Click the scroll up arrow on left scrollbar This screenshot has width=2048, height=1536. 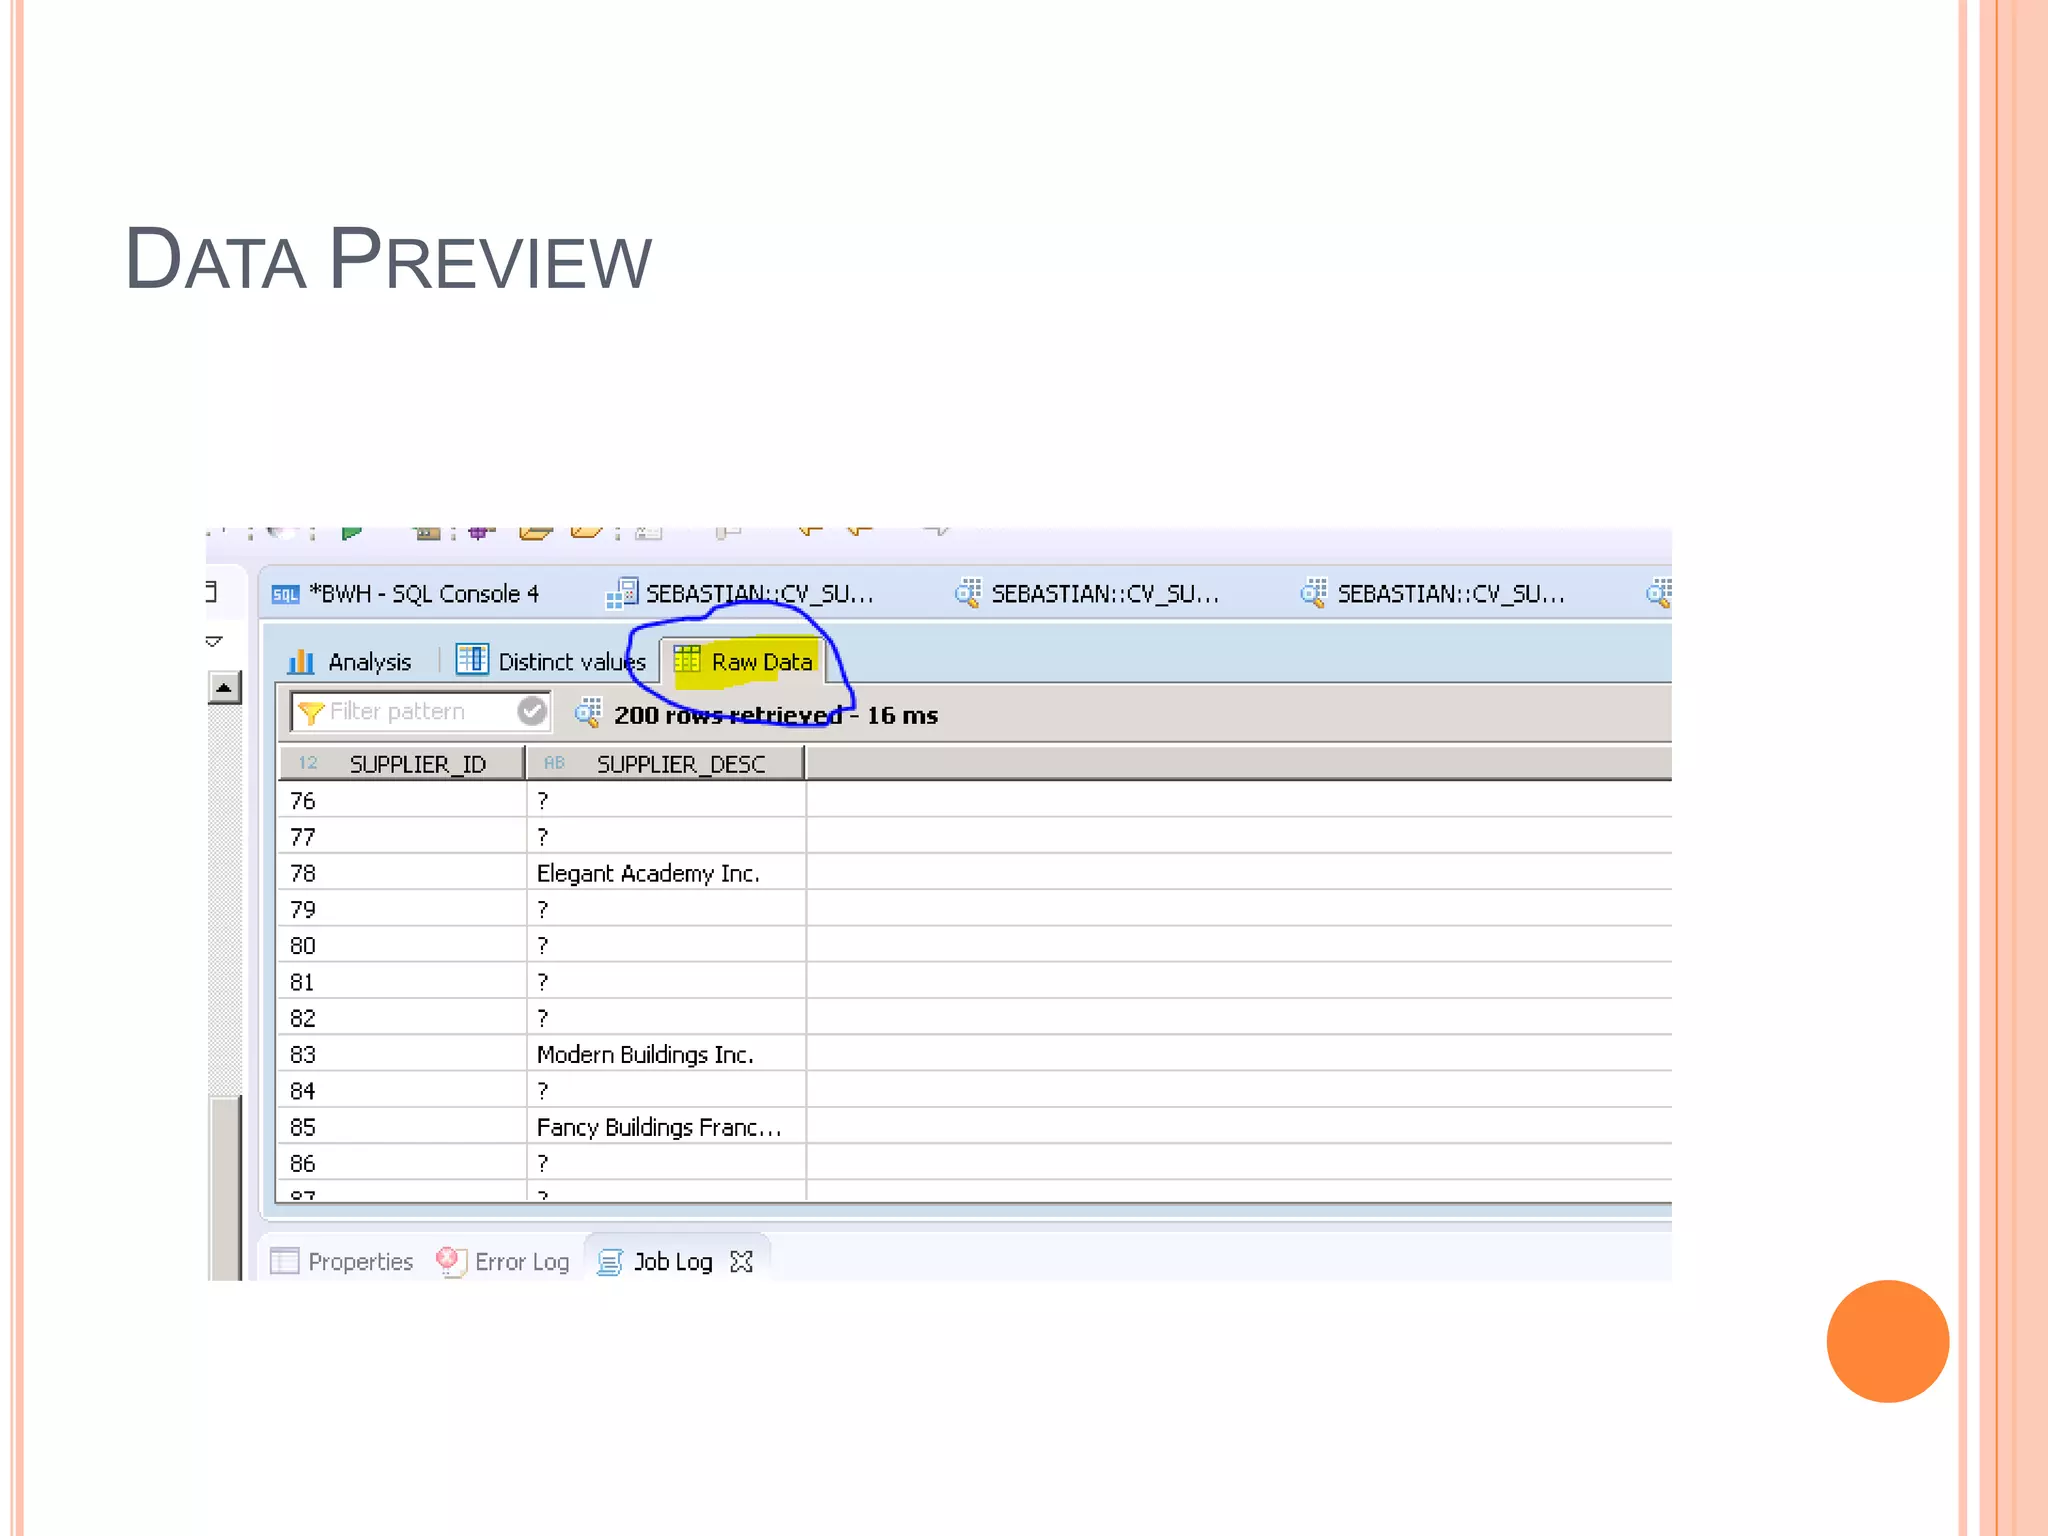[x=224, y=688]
